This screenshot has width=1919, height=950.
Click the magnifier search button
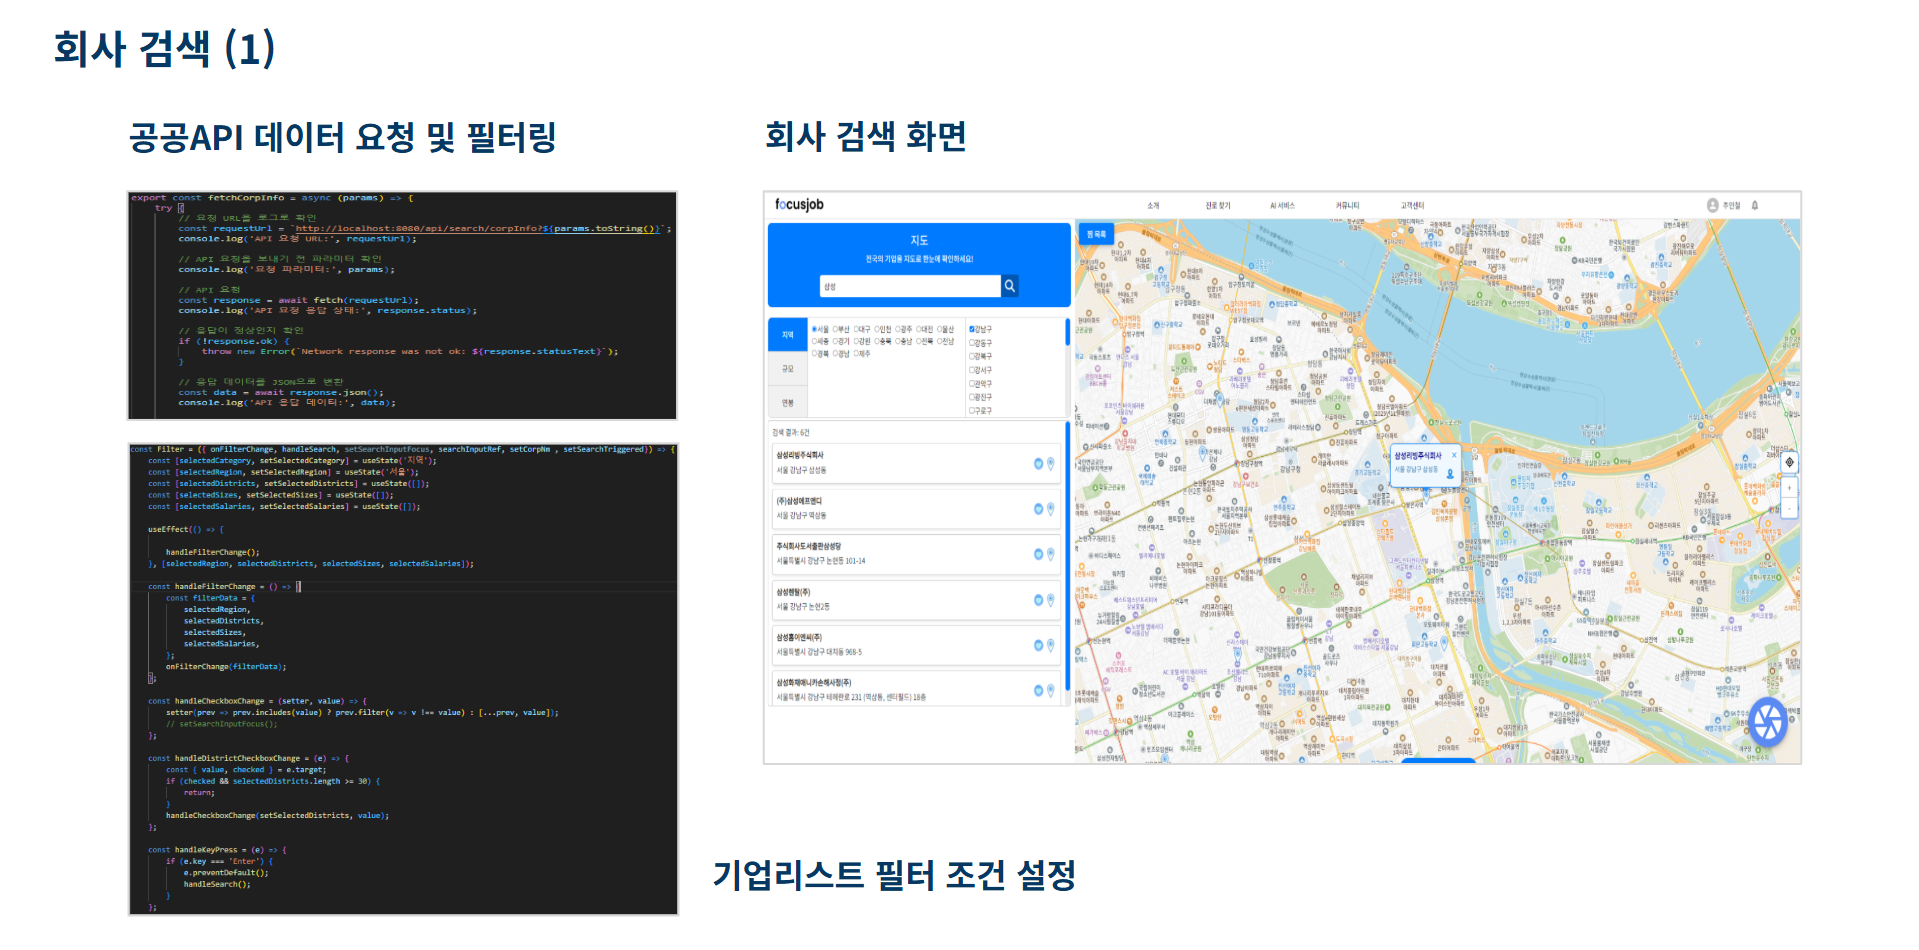click(1009, 286)
